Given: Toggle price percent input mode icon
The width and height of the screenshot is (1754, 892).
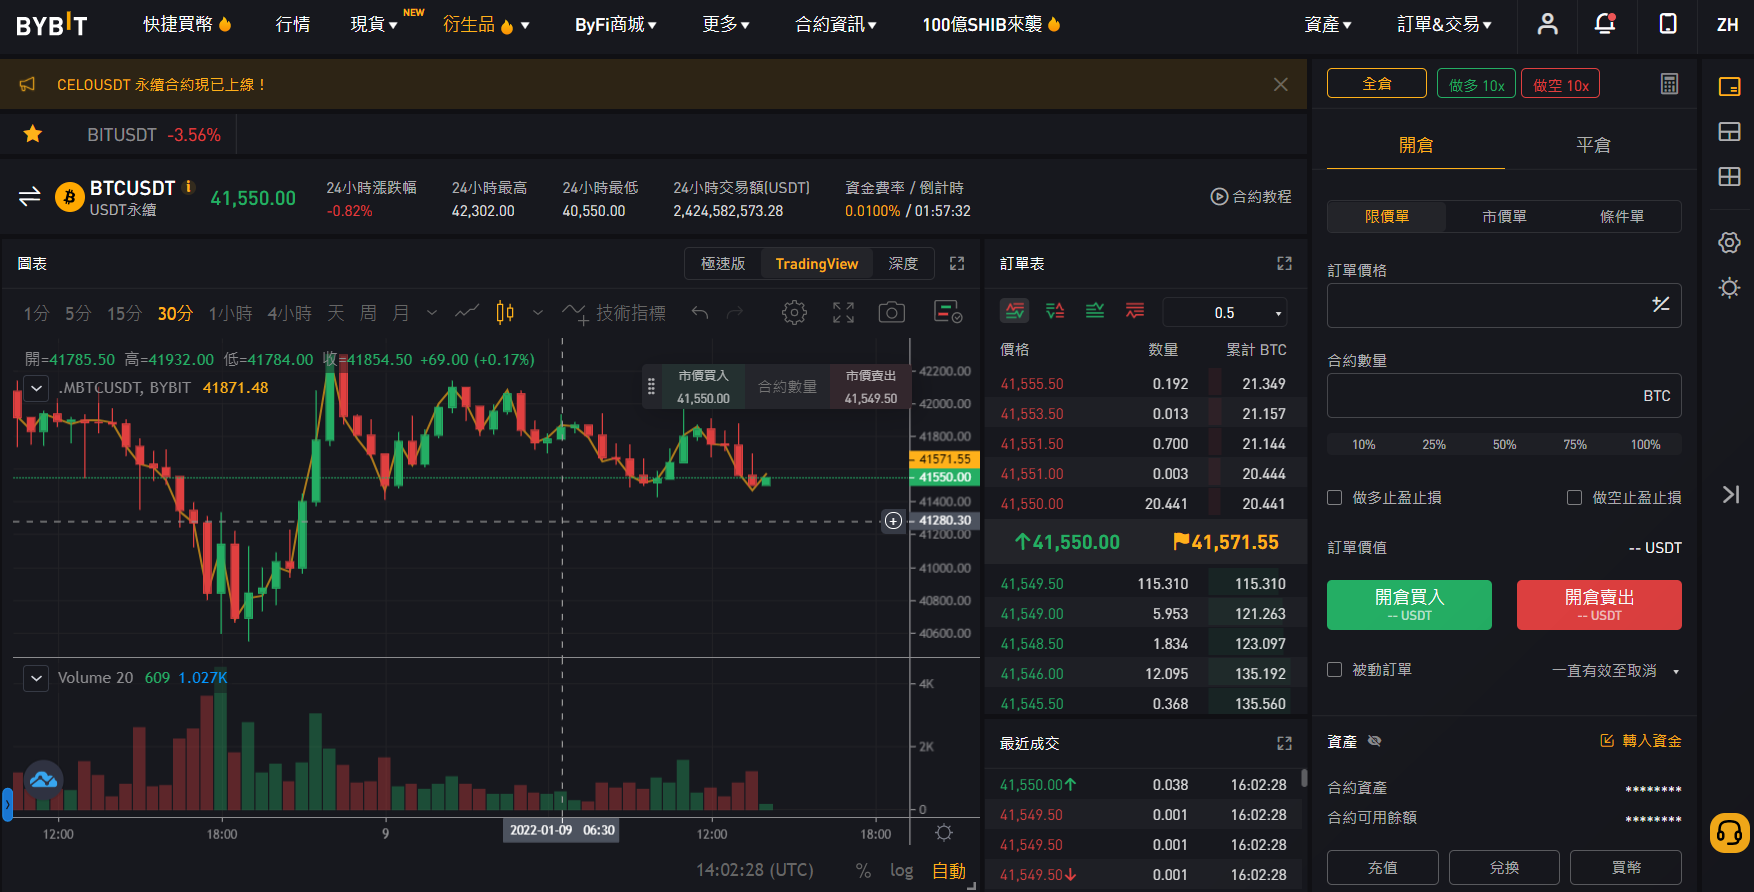Looking at the screenshot, I should 1661,304.
